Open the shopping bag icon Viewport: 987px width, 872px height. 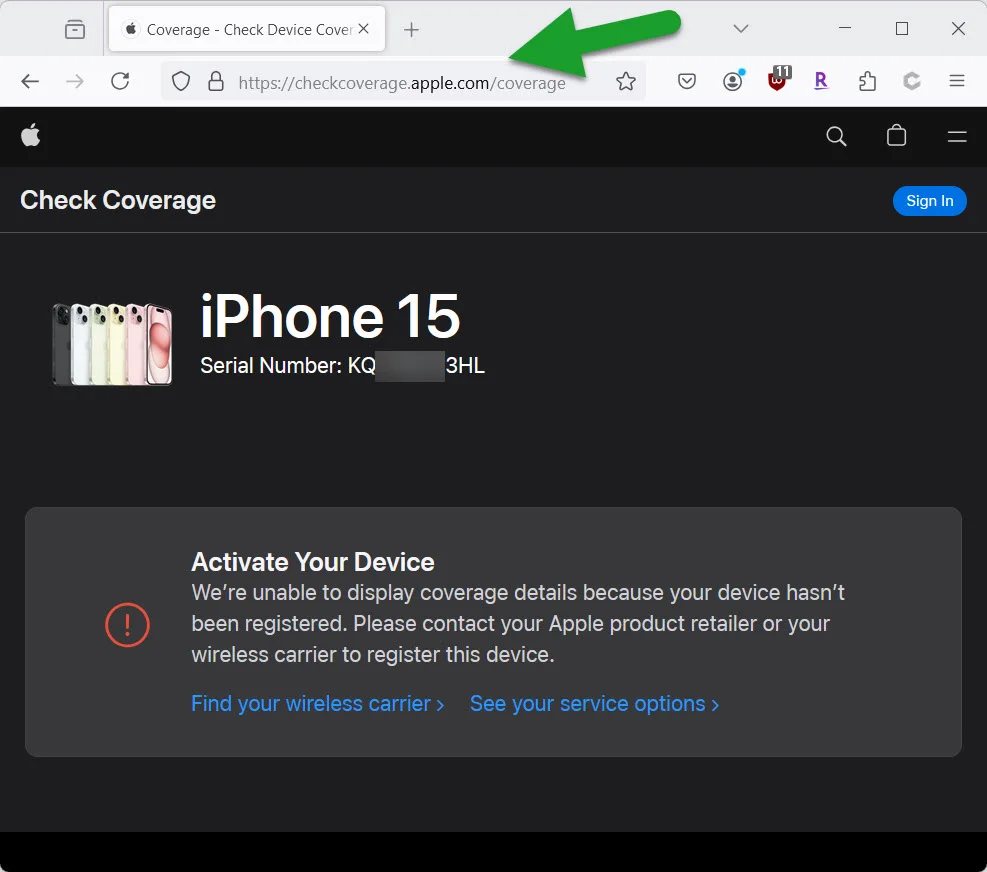896,136
